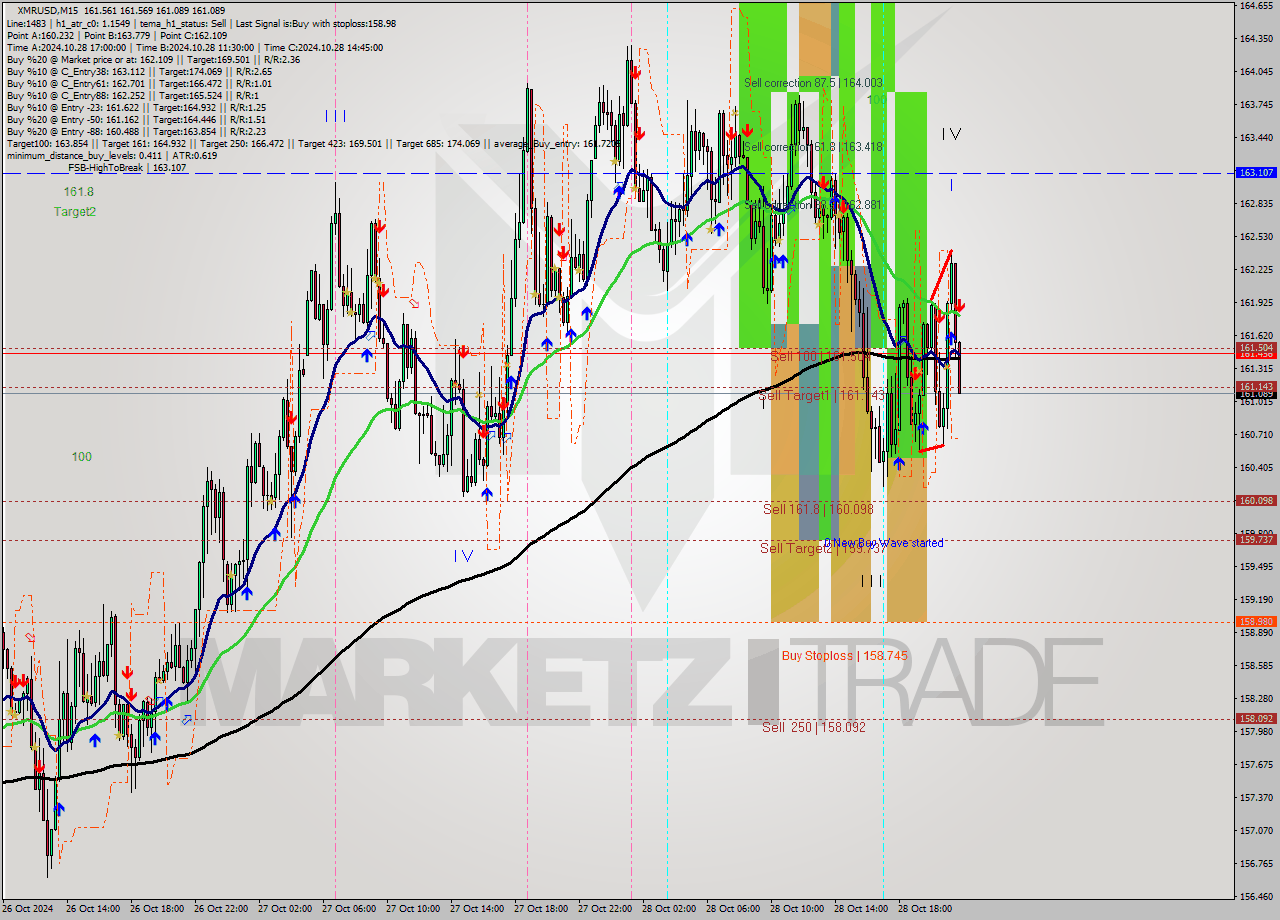Screen dimensions: 1280x920
Task: Click the 164.045 price axis value
Action: coord(1256,71)
